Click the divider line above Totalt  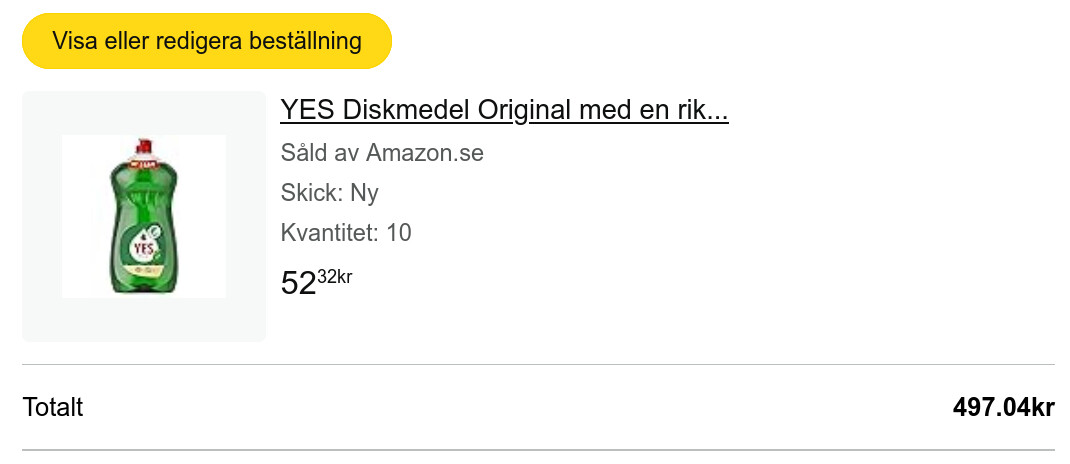[538, 365]
